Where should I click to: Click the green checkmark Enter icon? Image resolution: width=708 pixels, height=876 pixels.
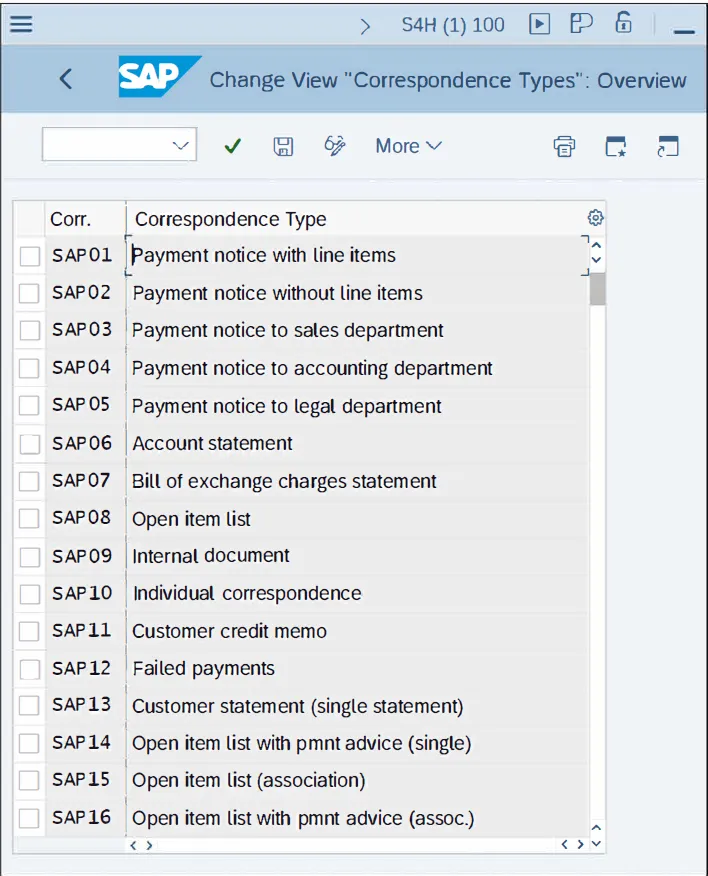(232, 146)
